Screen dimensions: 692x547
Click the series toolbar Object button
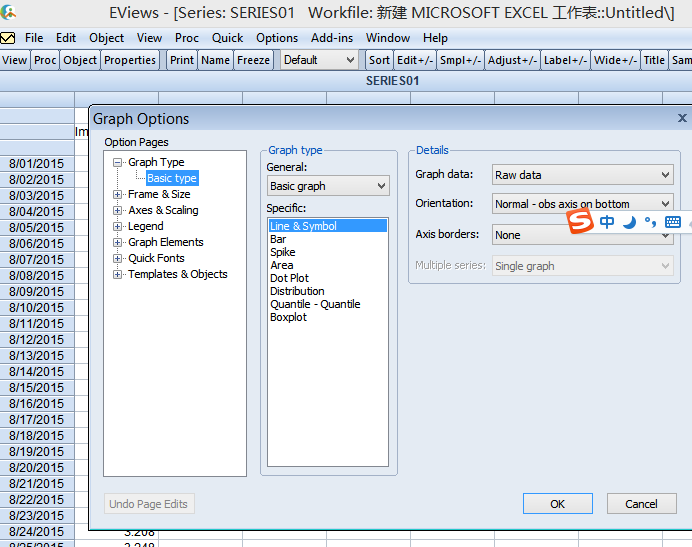(x=80, y=60)
